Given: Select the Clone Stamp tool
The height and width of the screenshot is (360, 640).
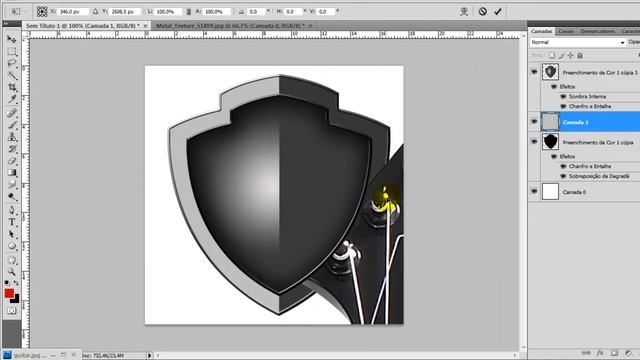Looking at the screenshot, I should (x=12, y=137).
